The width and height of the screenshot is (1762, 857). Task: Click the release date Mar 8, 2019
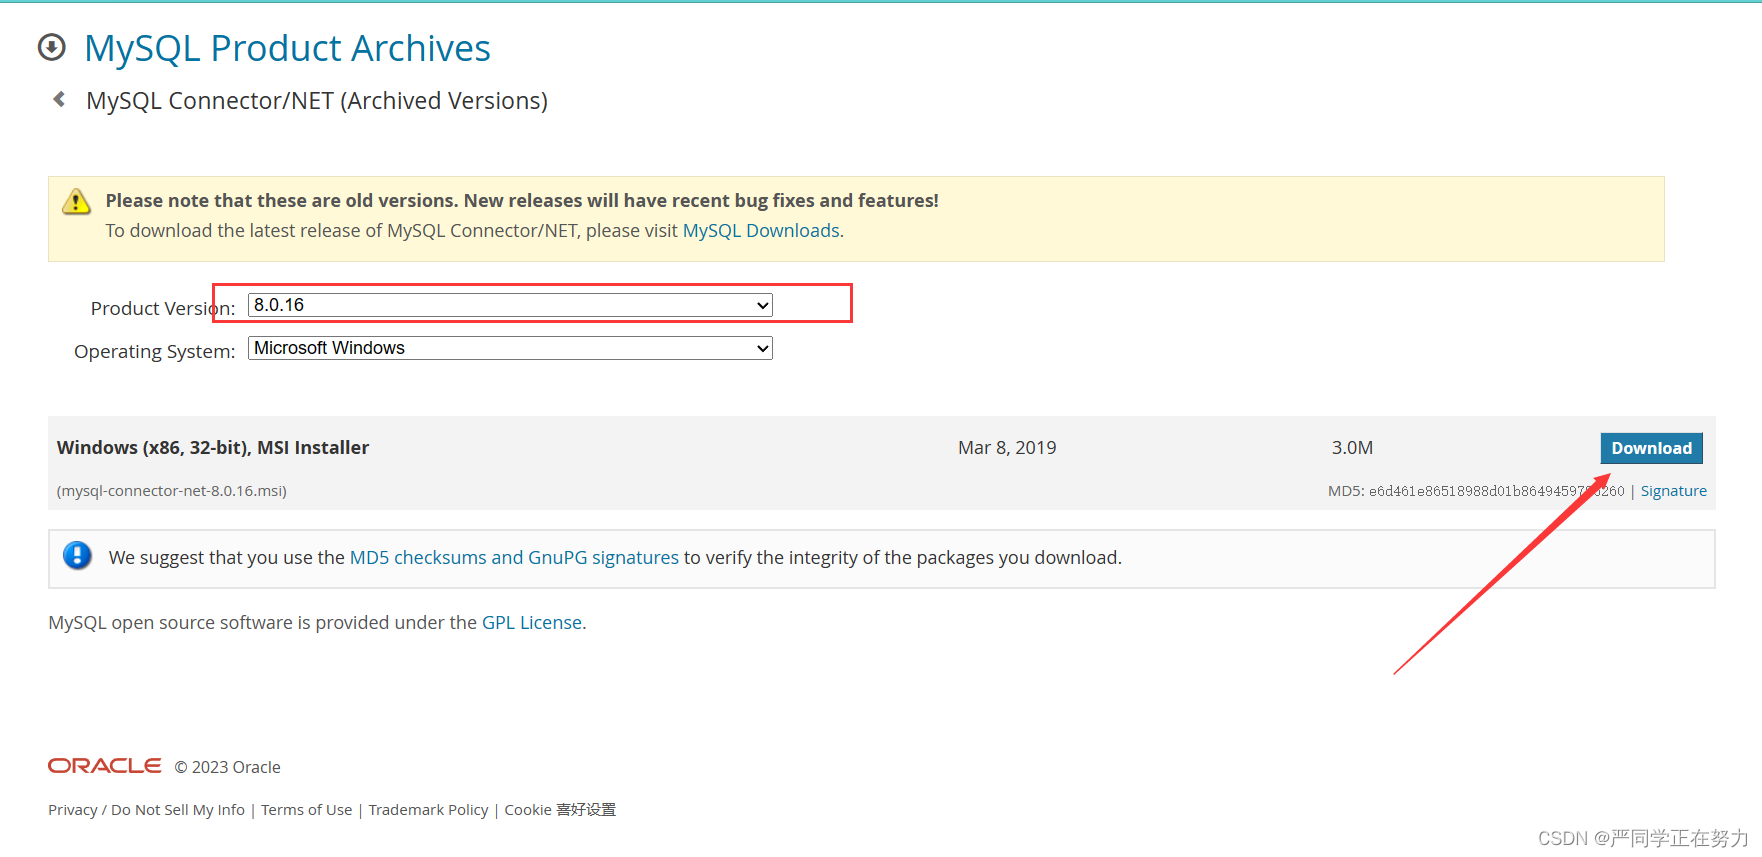[1007, 448]
